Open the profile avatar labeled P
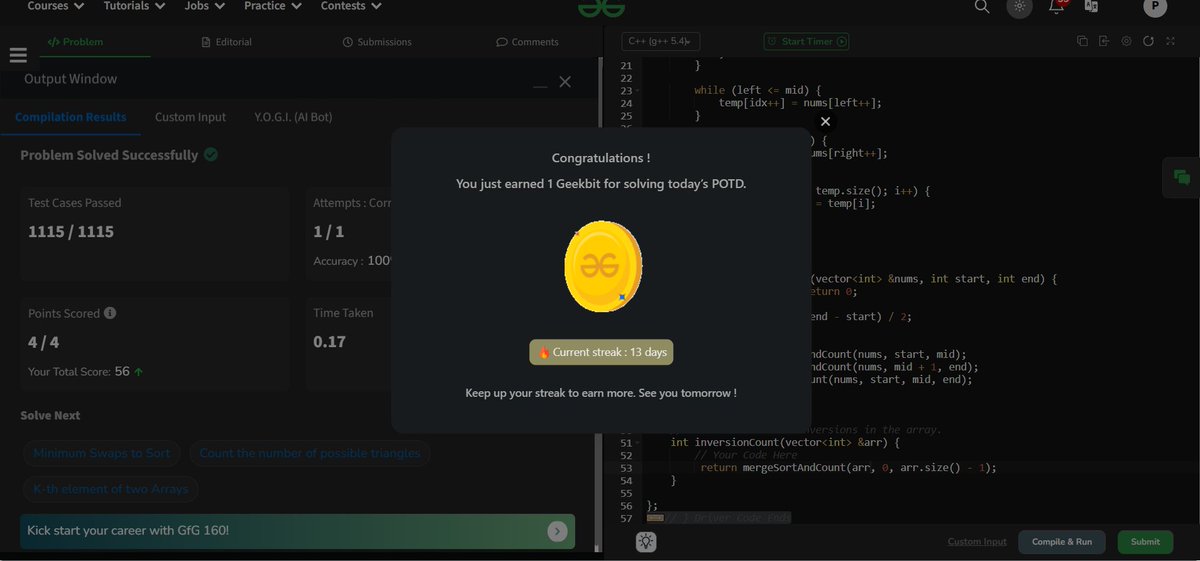The width and height of the screenshot is (1200, 561). point(1155,7)
